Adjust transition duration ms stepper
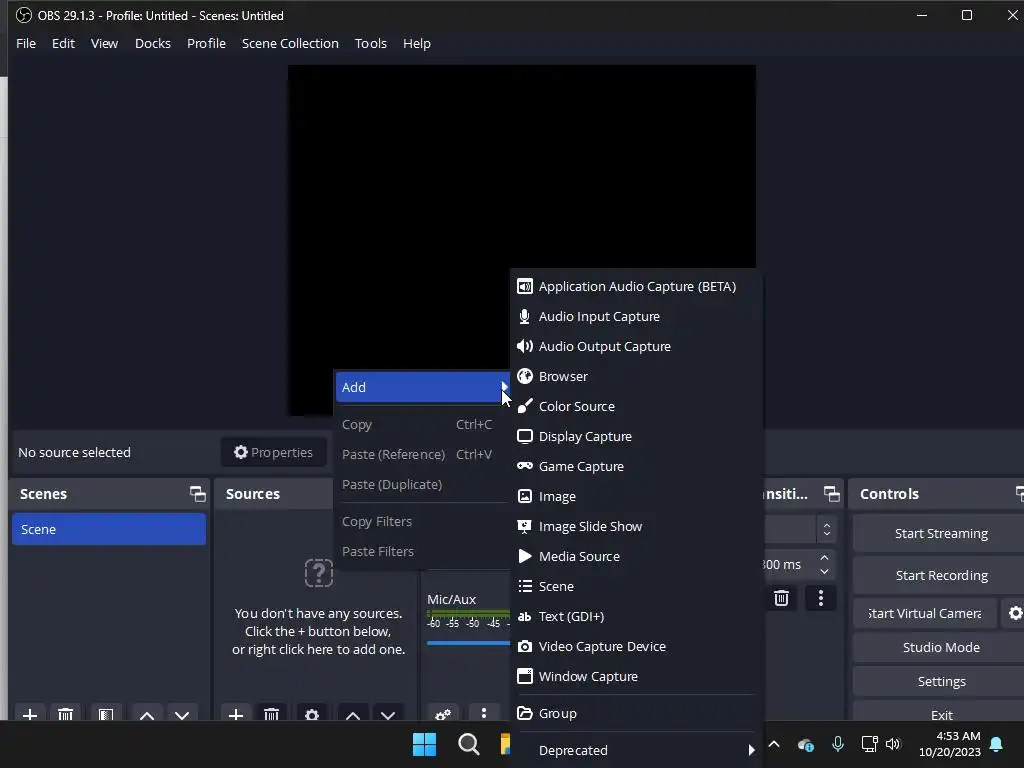 click(825, 565)
